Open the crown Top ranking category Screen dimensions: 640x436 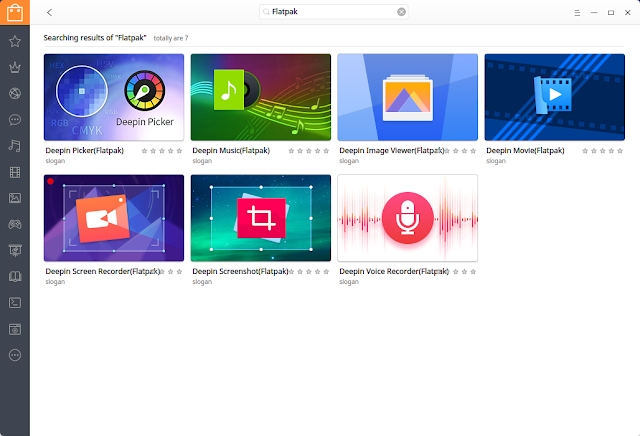pos(15,67)
